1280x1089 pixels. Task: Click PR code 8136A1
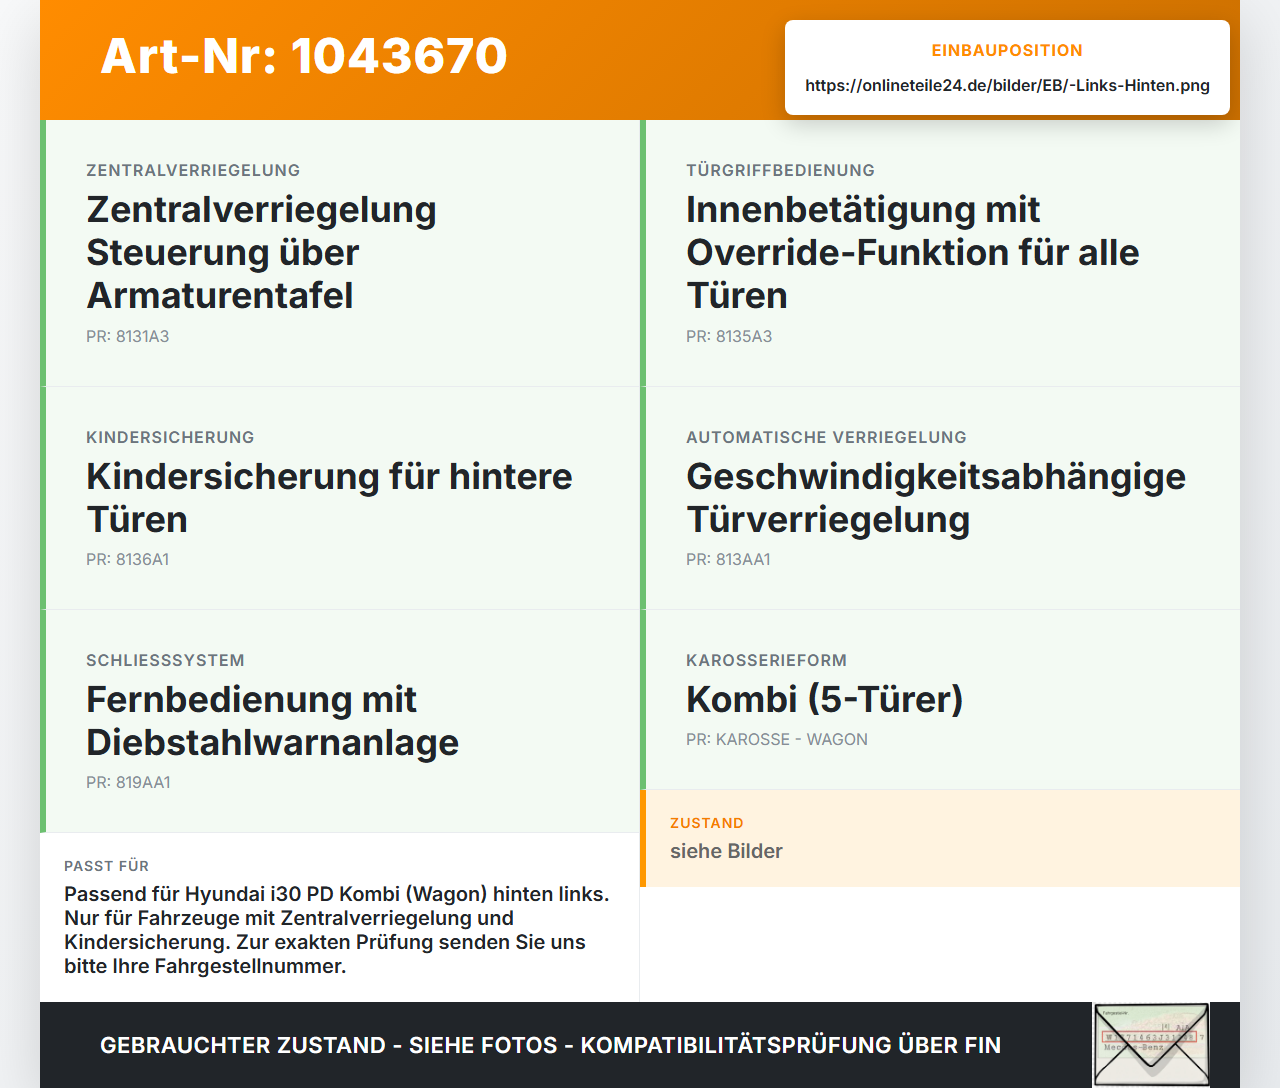(128, 559)
